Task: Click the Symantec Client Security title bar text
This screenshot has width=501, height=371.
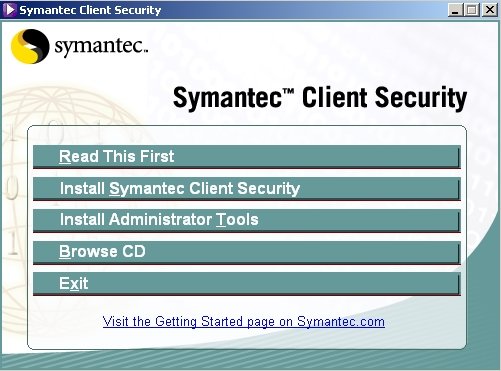Action: coord(90,10)
